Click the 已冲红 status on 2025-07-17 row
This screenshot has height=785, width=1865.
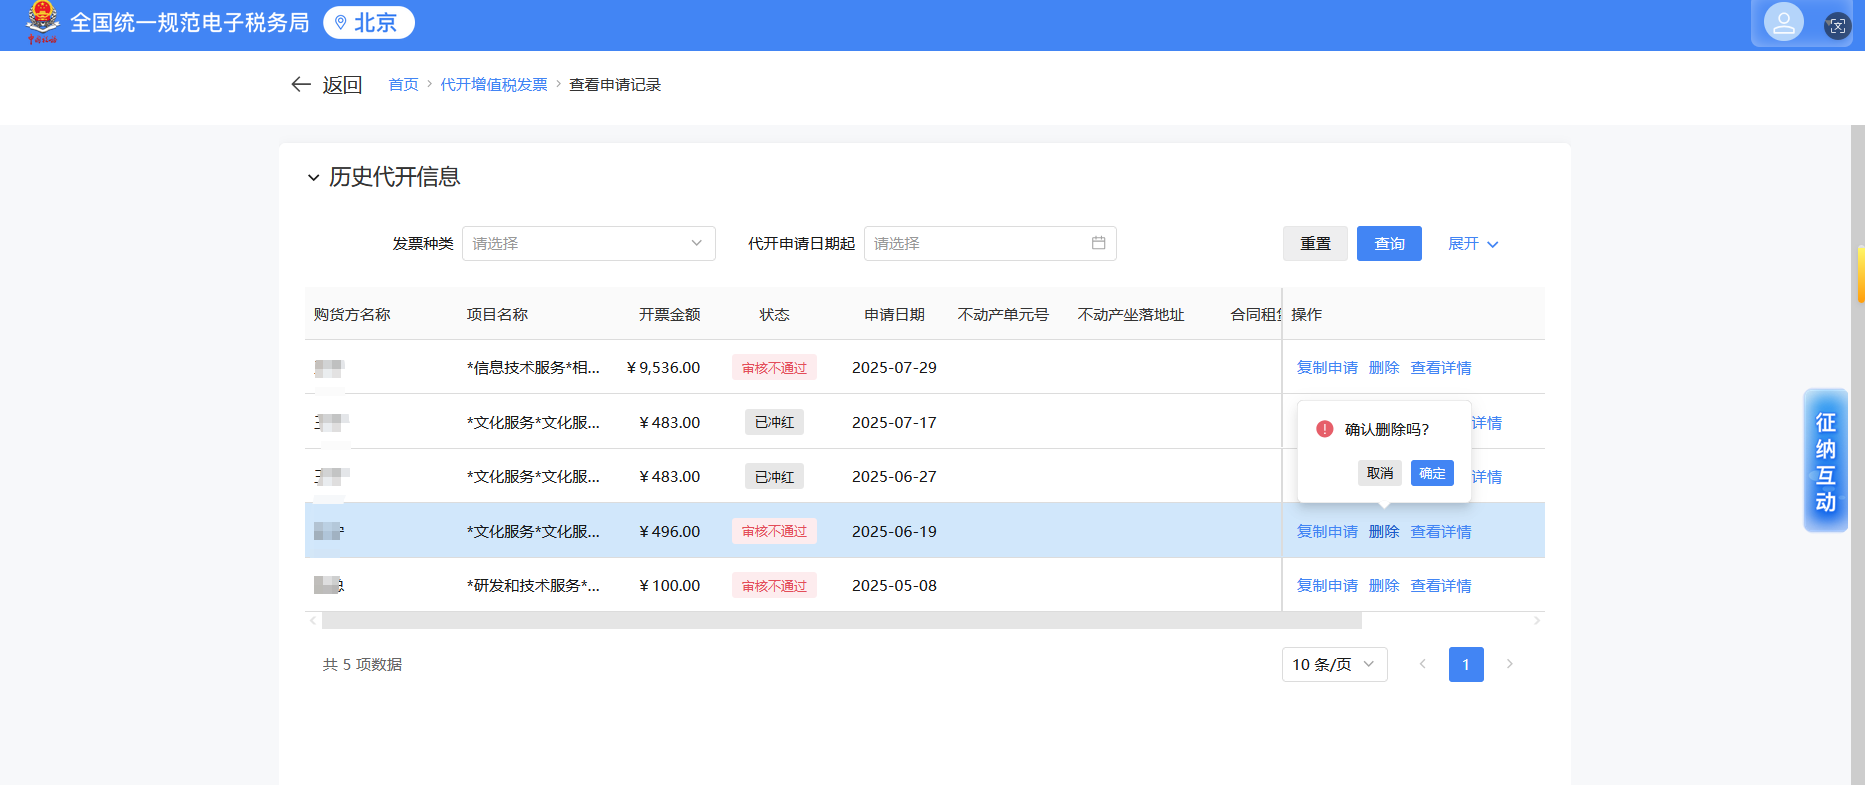(774, 423)
